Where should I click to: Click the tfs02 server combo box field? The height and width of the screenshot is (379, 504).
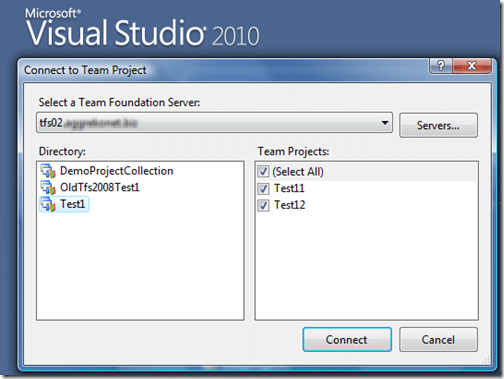pyautogui.click(x=214, y=123)
